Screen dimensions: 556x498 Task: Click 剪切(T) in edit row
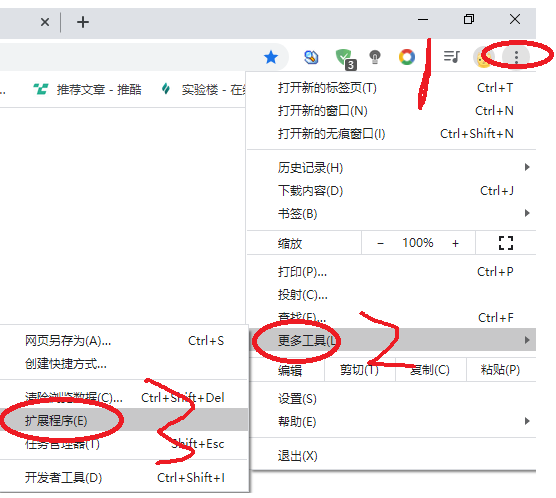[x=360, y=370]
